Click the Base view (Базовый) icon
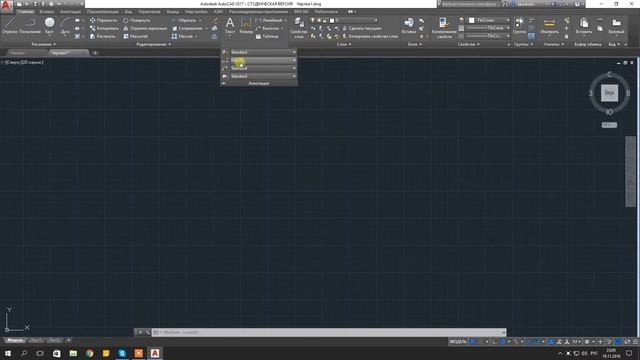 click(616, 26)
